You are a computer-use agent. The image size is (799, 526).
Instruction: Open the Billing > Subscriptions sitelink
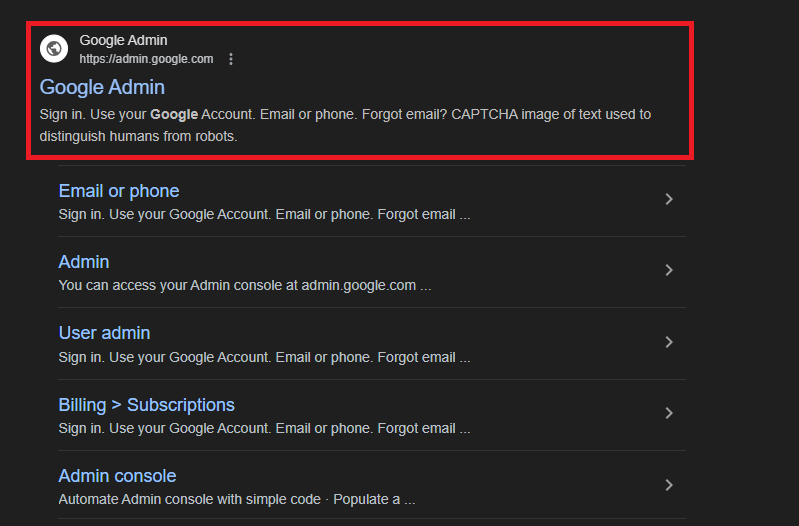[146, 405]
